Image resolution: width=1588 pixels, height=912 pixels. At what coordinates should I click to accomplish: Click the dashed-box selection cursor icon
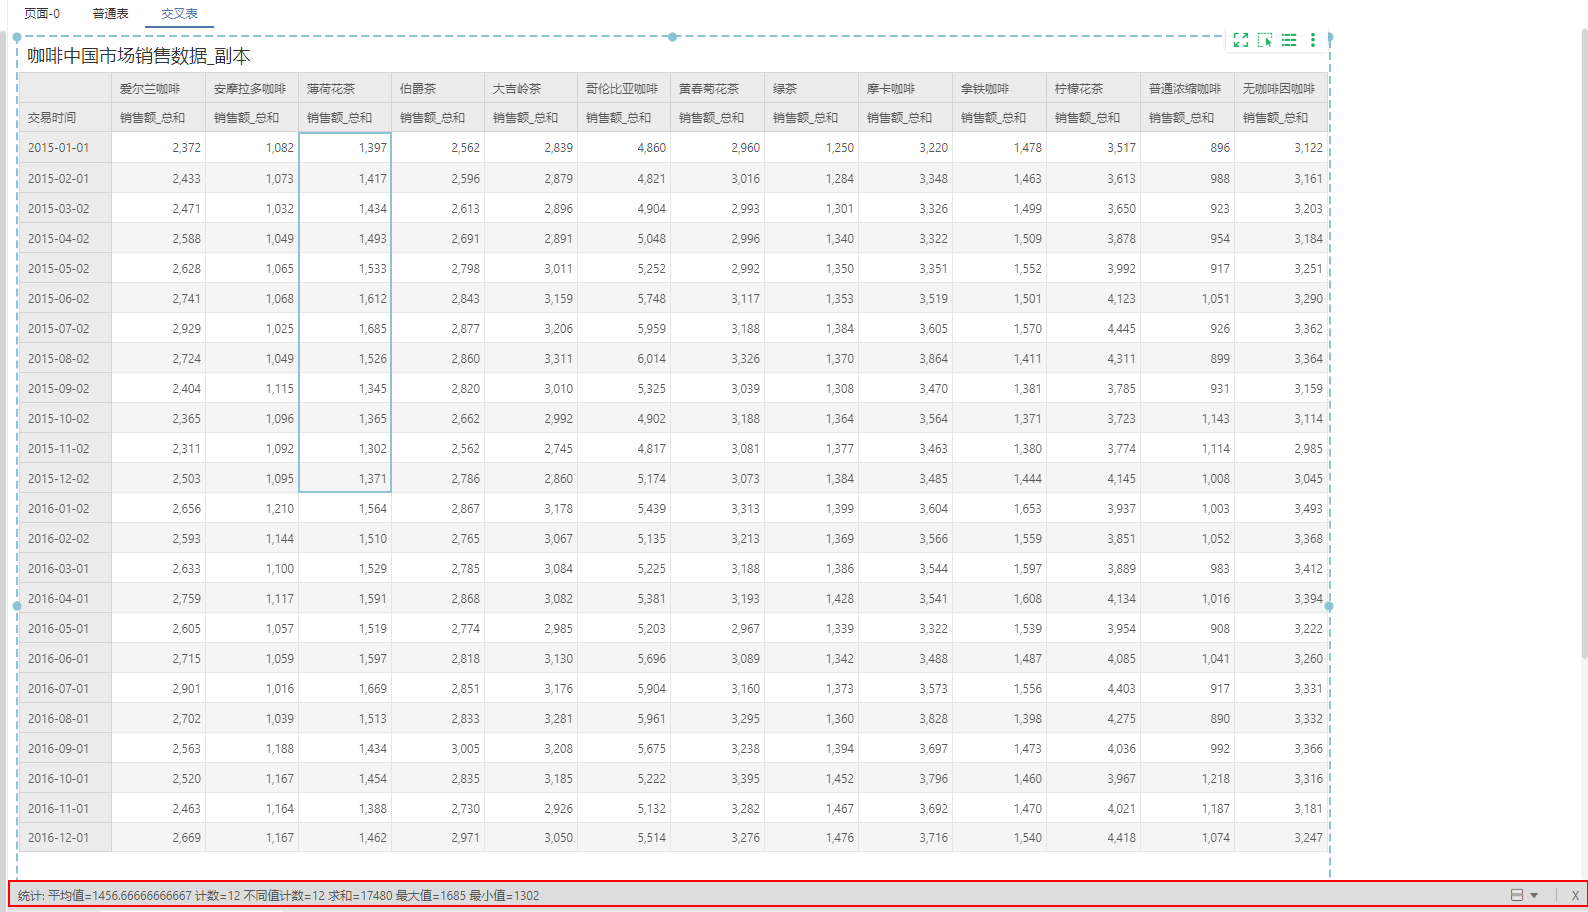tap(1265, 40)
